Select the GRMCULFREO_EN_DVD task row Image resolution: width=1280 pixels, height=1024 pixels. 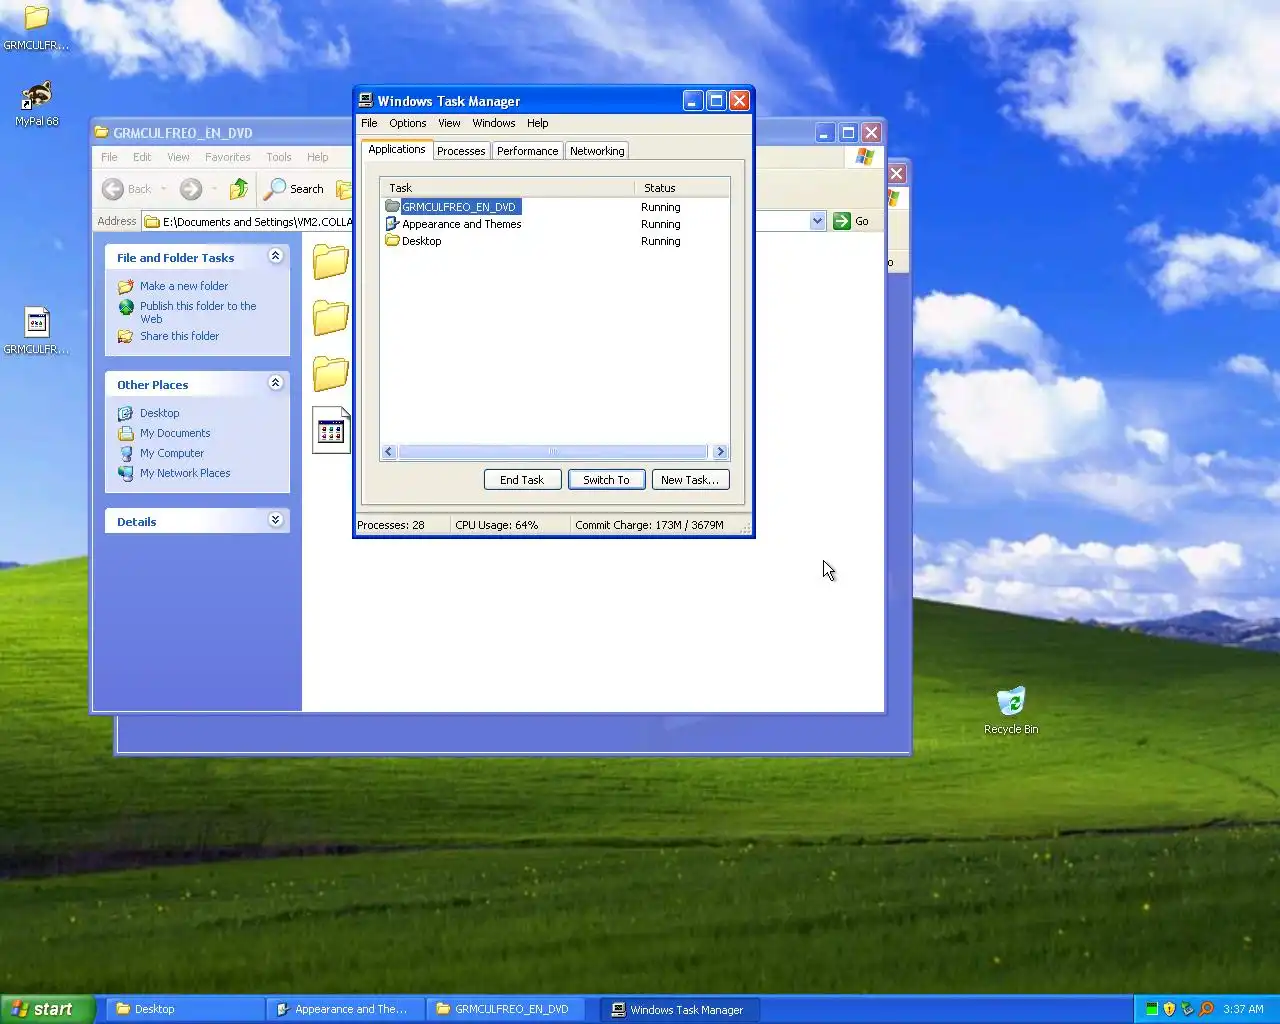(x=555, y=207)
